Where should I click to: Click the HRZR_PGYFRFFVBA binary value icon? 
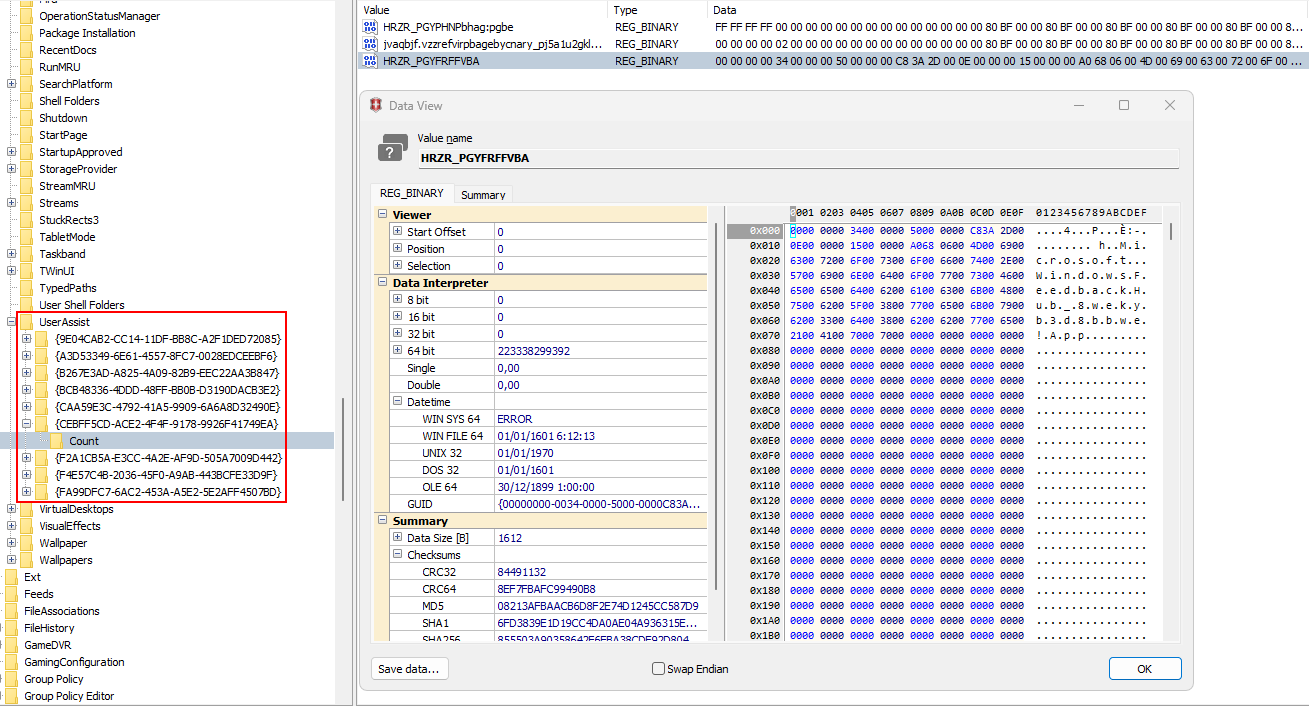pyautogui.click(x=370, y=61)
